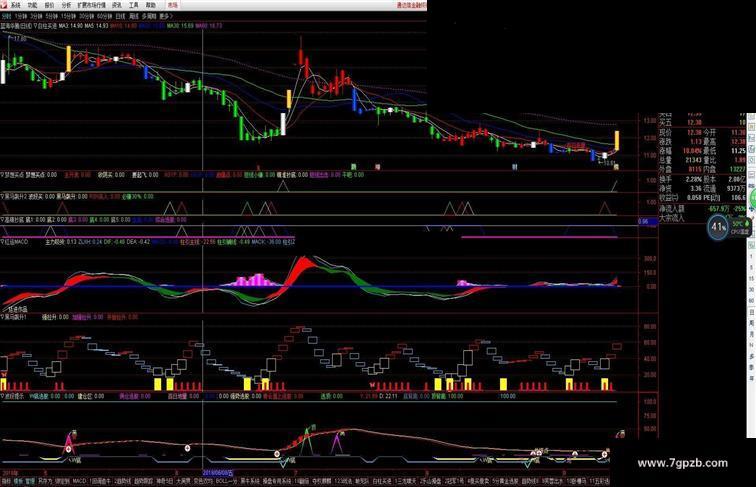Image resolution: width=756 pixels, height=487 pixels.
Task: Switch to the 日线 period
Action: tap(120, 16)
